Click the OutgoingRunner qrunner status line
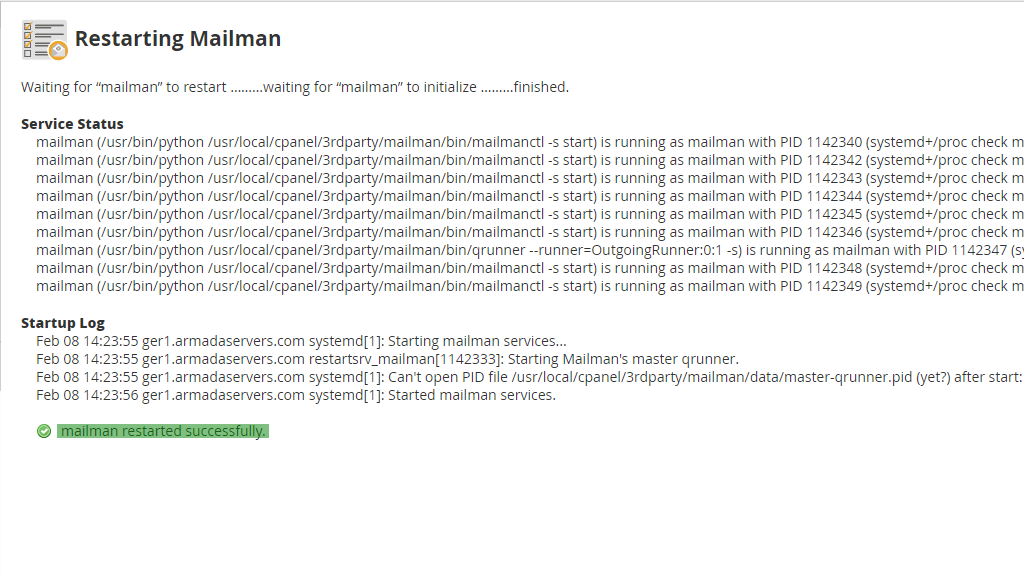Screen dimensions: 1024x576 (x=530, y=250)
